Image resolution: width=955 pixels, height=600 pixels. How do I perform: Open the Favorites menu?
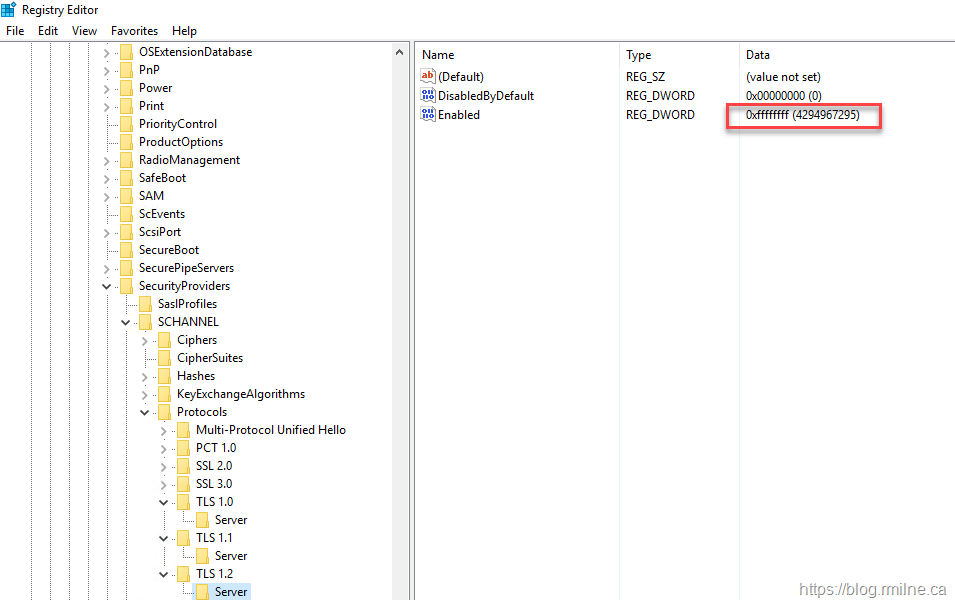(134, 31)
